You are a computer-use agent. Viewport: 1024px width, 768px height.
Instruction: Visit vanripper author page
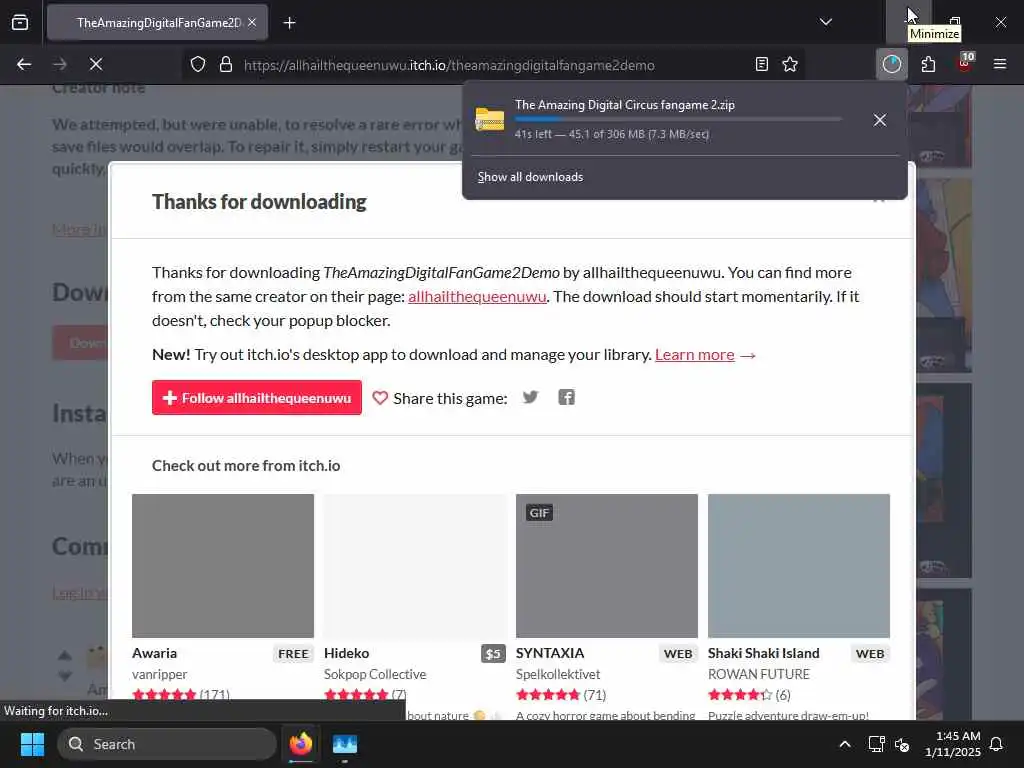(159, 674)
